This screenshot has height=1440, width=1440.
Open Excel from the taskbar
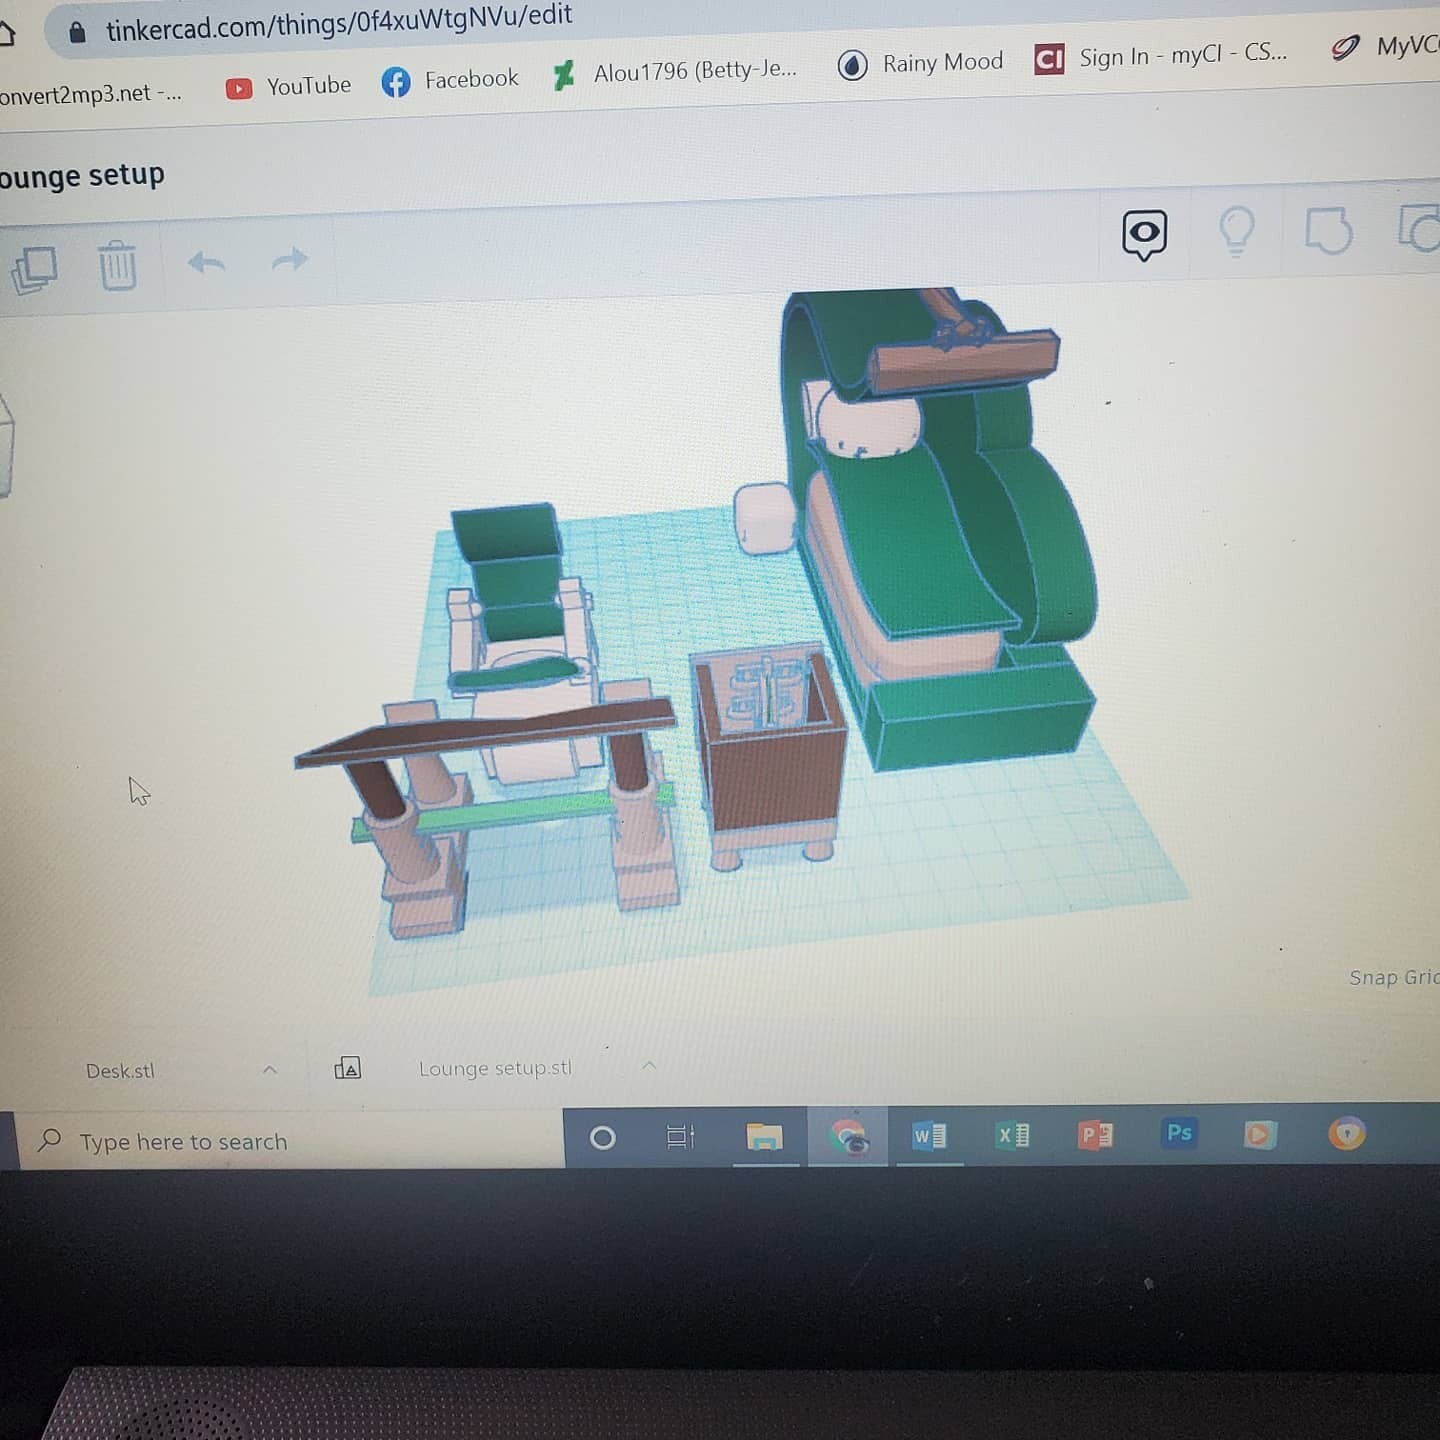[1012, 1134]
